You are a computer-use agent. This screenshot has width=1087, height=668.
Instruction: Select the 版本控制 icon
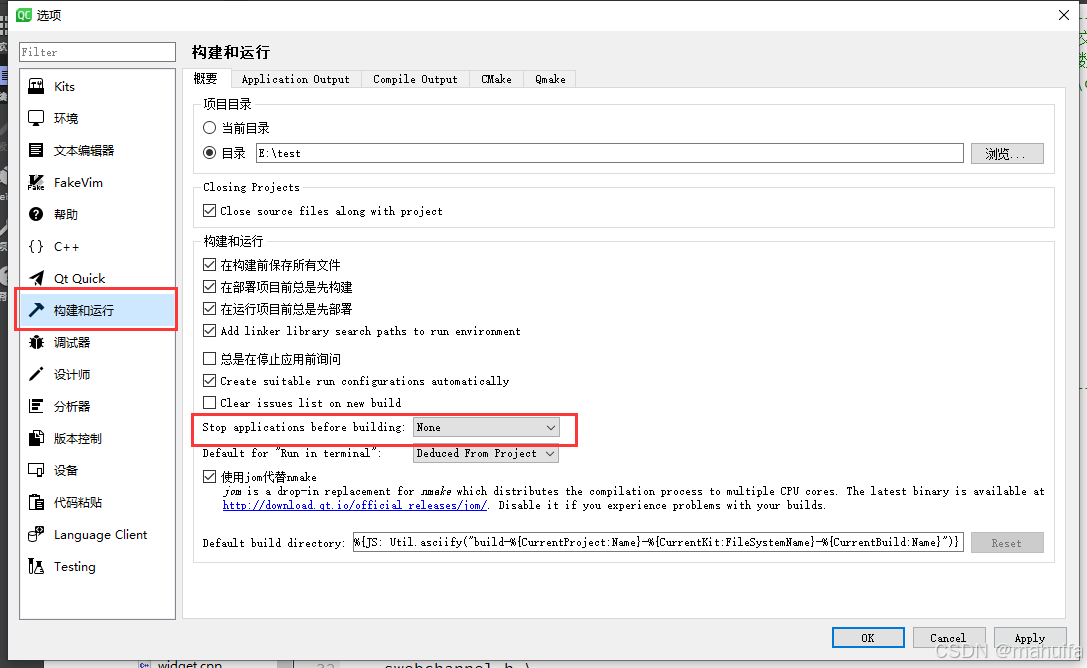[x=36, y=438]
